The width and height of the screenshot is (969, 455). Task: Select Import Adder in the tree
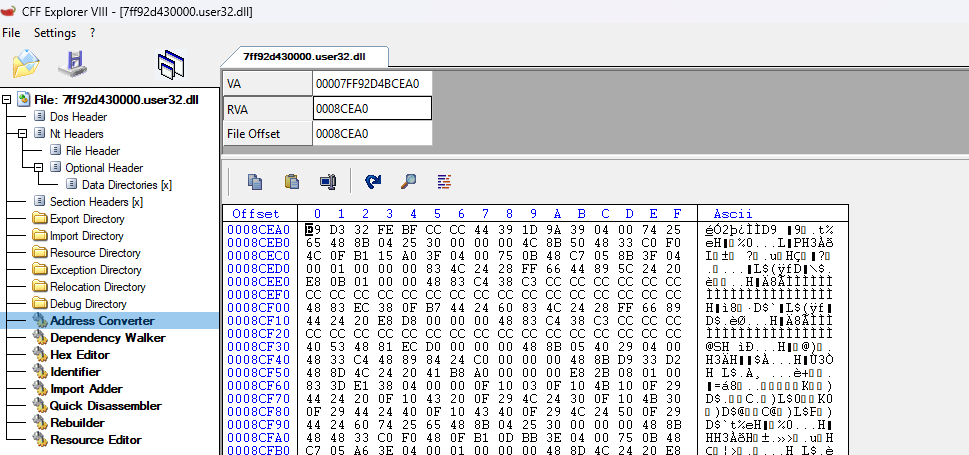[x=87, y=388]
